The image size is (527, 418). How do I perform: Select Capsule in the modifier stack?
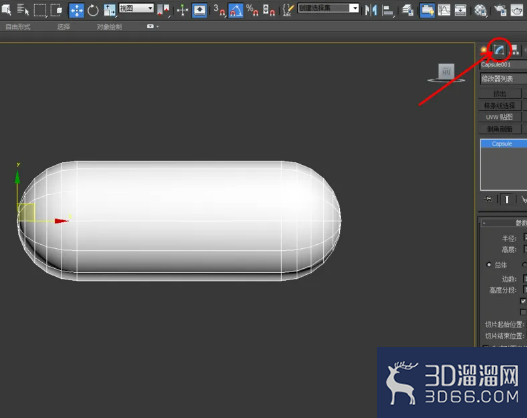coord(503,144)
